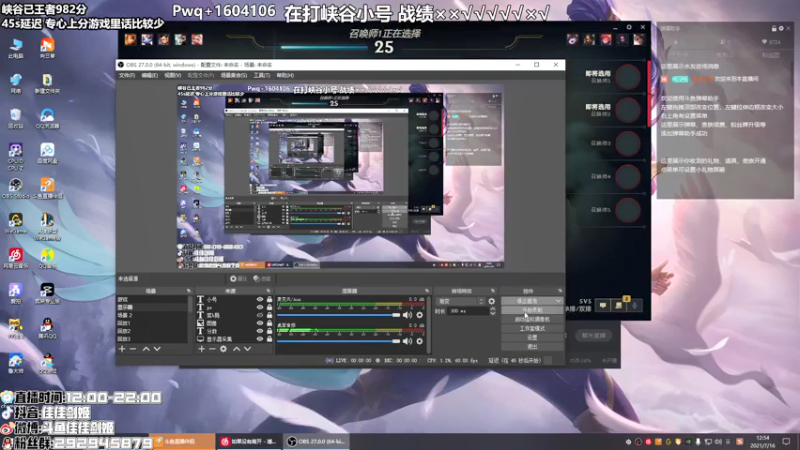Viewport: 800px width, 450px height.
Task: Open the Recycle Bin desktop icon
Action: pyautogui.click(x=15, y=118)
